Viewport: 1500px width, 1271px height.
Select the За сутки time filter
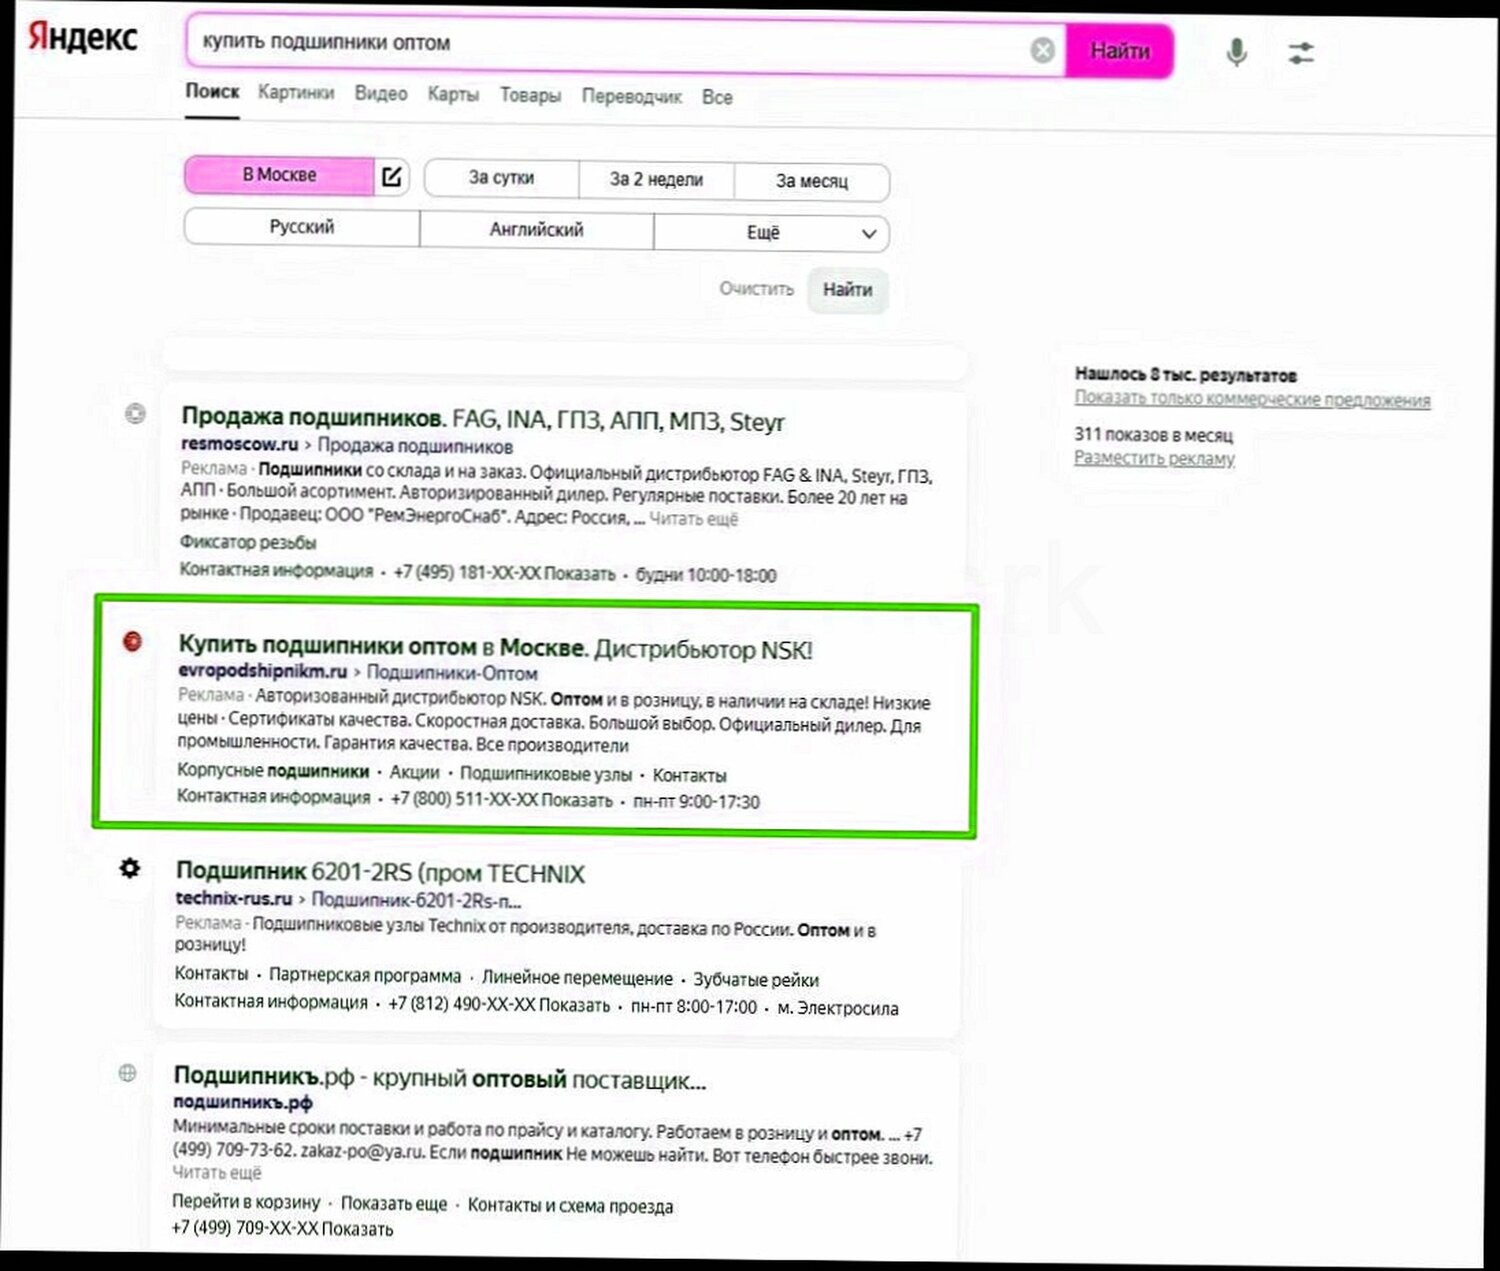pyautogui.click(x=502, y=178)
